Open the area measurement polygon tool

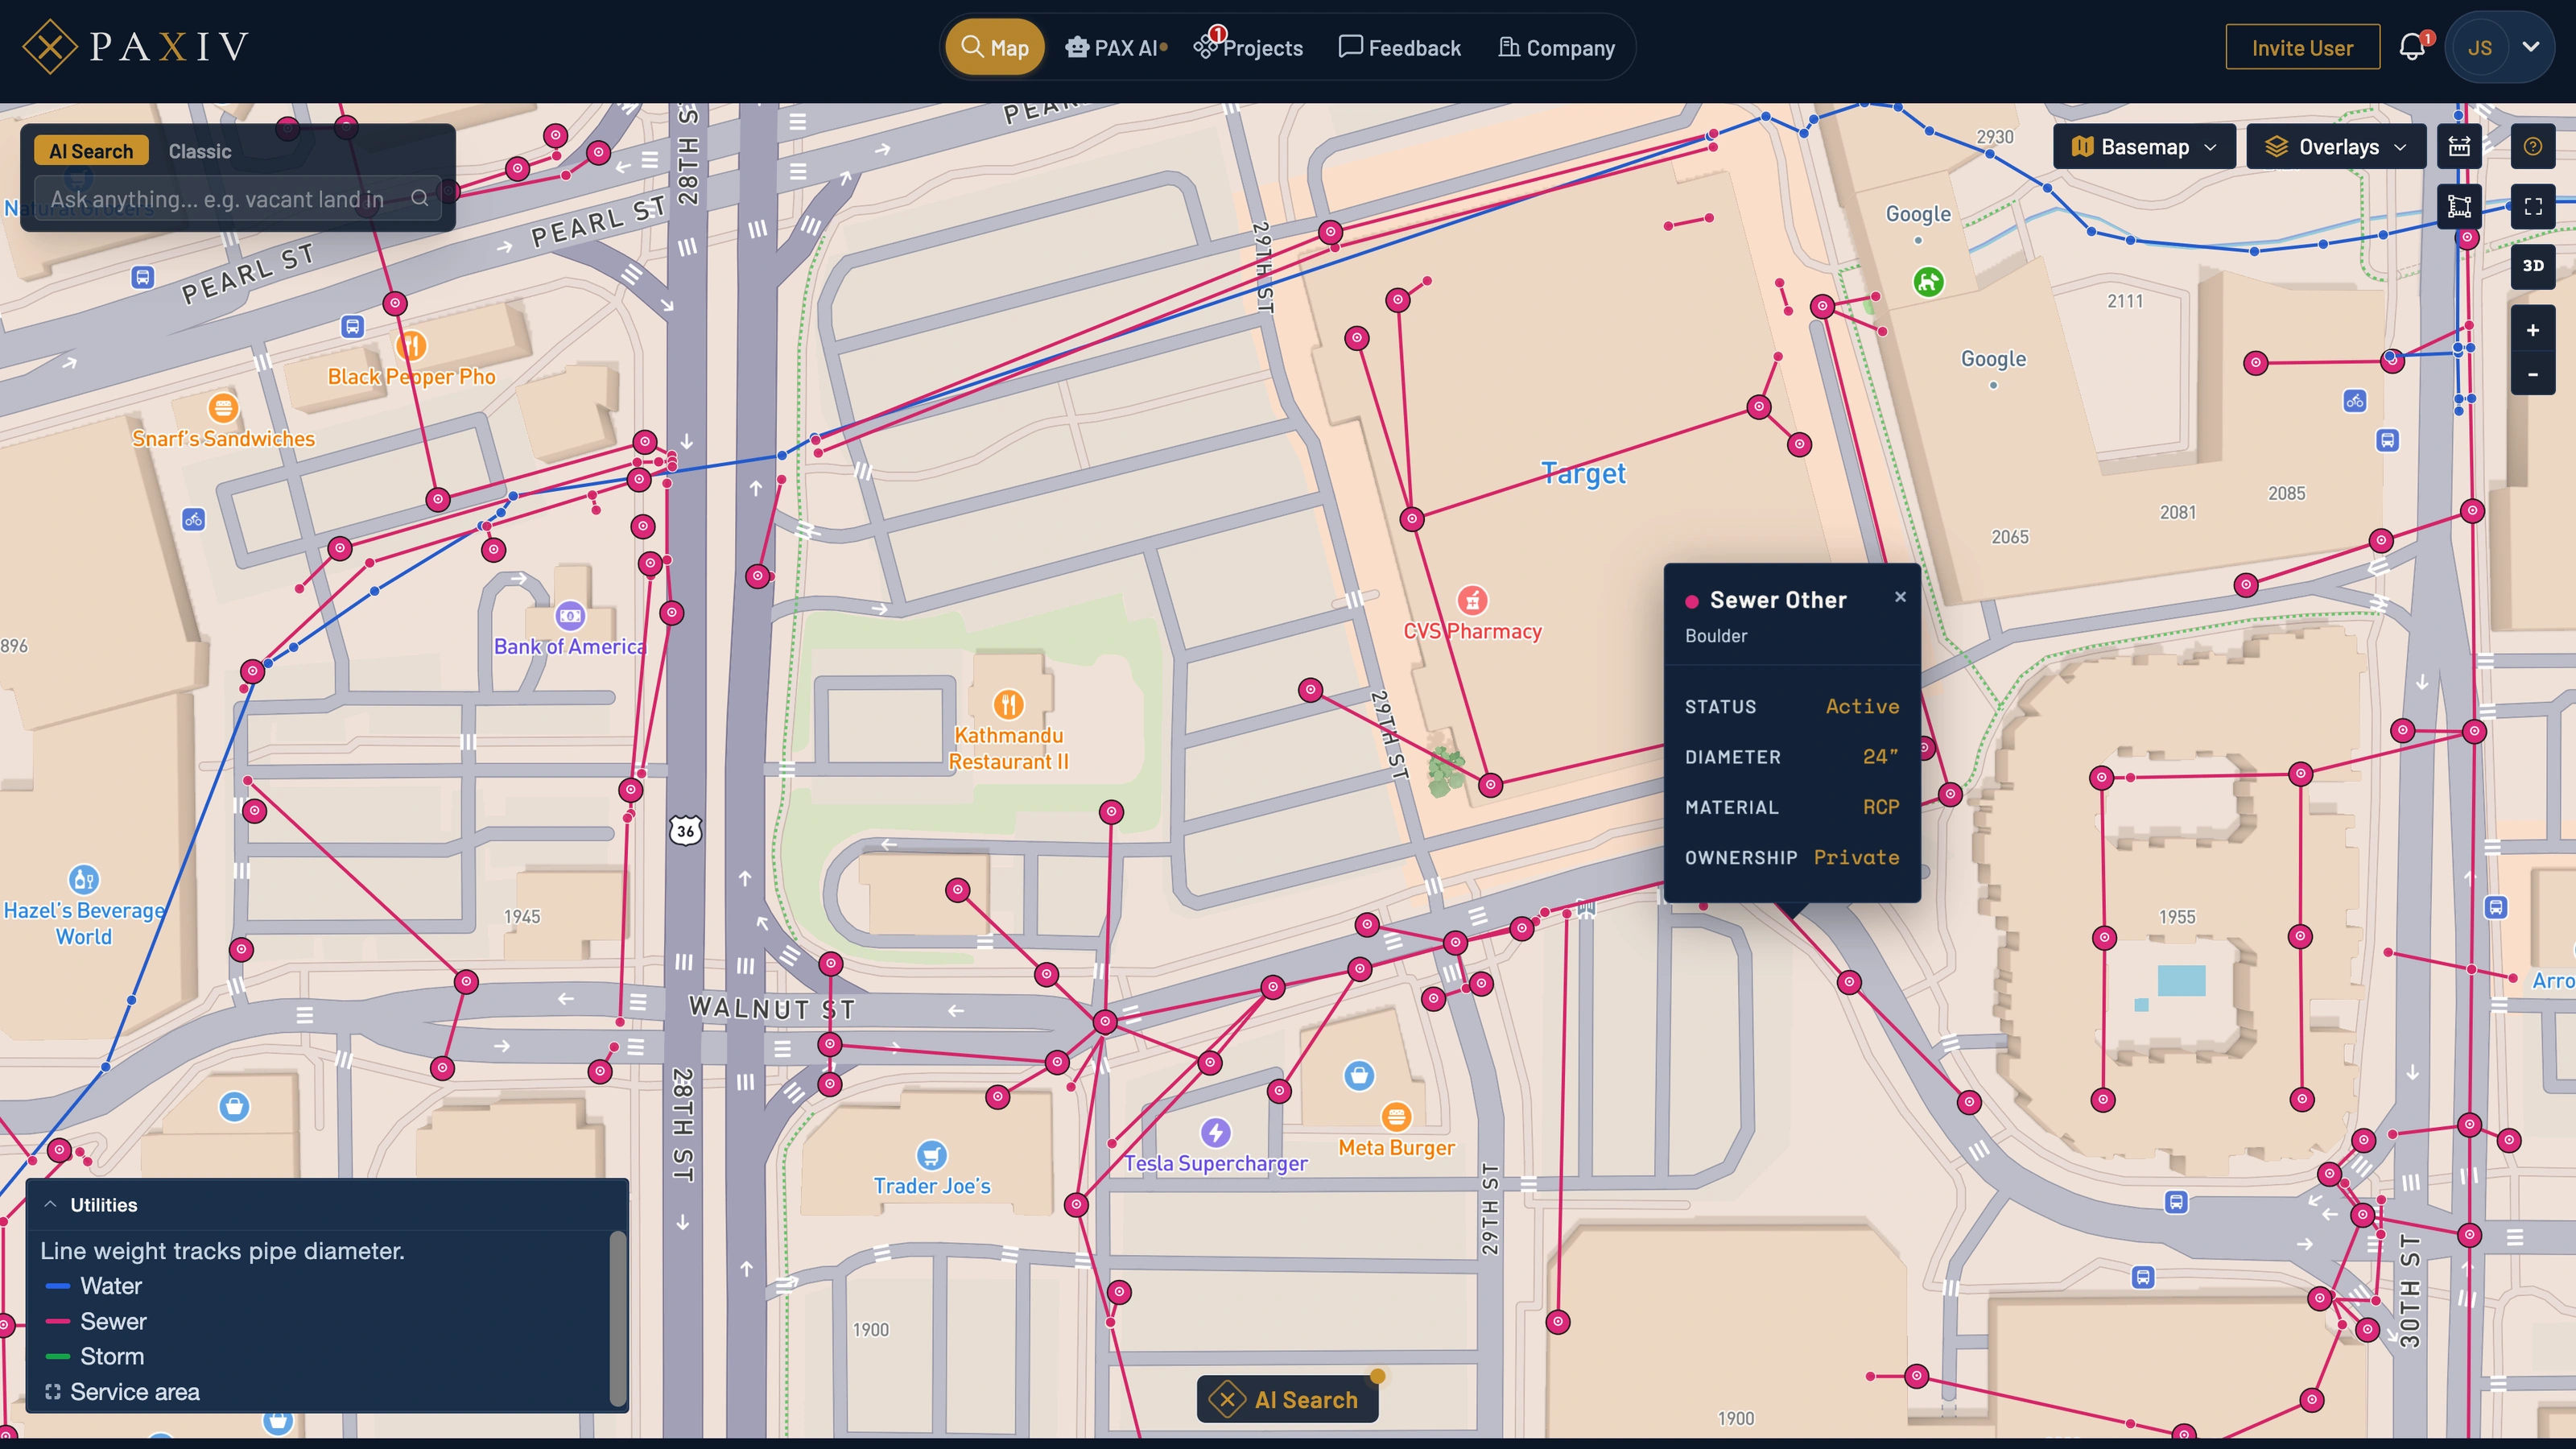coord(2459,207)
